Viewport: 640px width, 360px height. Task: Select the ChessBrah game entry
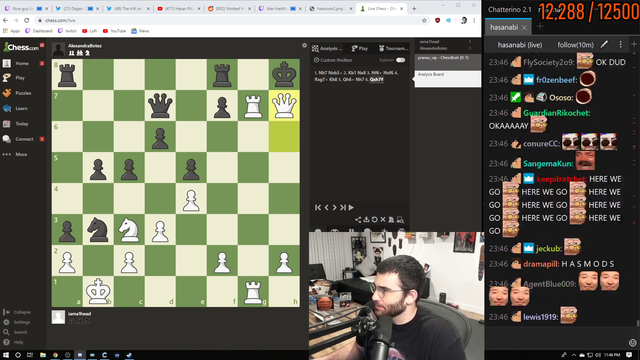tap(448, 62)
